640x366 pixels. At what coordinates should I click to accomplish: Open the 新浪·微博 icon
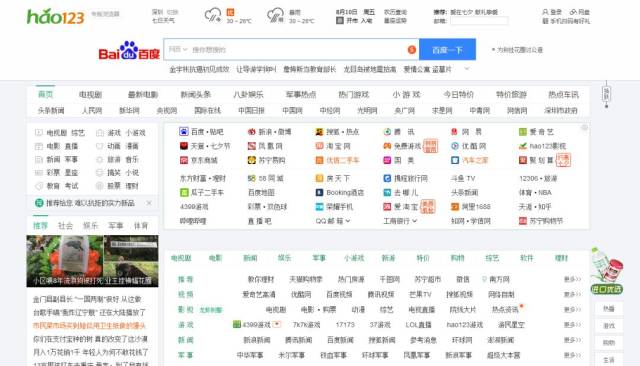[251, 132]
